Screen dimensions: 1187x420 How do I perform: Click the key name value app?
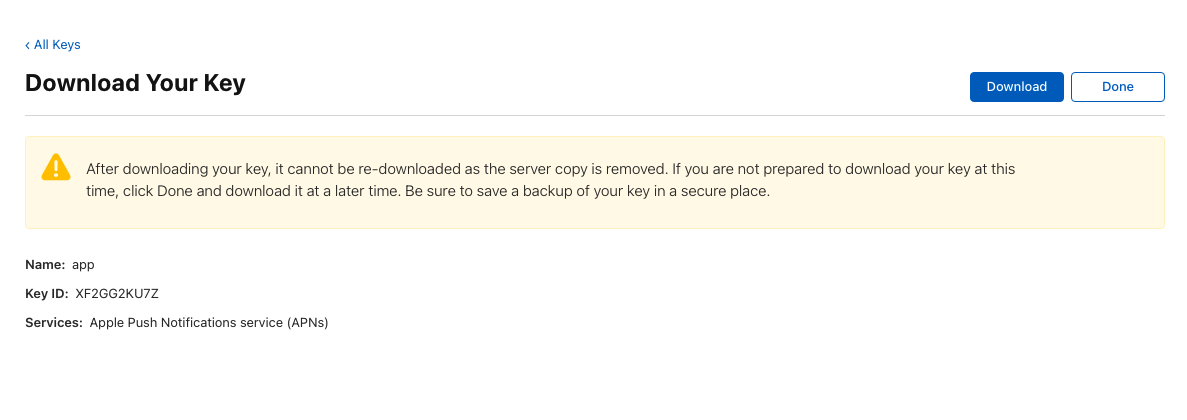83,266
